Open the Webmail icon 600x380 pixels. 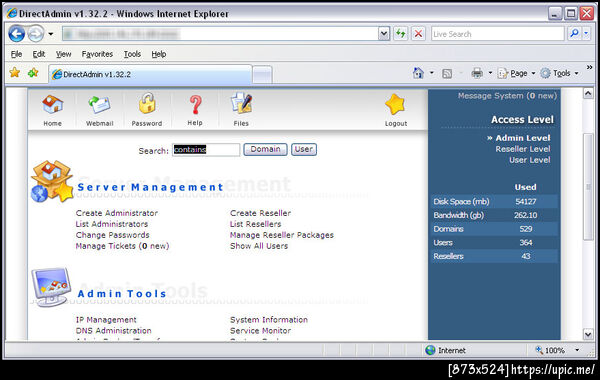[99, 104]
